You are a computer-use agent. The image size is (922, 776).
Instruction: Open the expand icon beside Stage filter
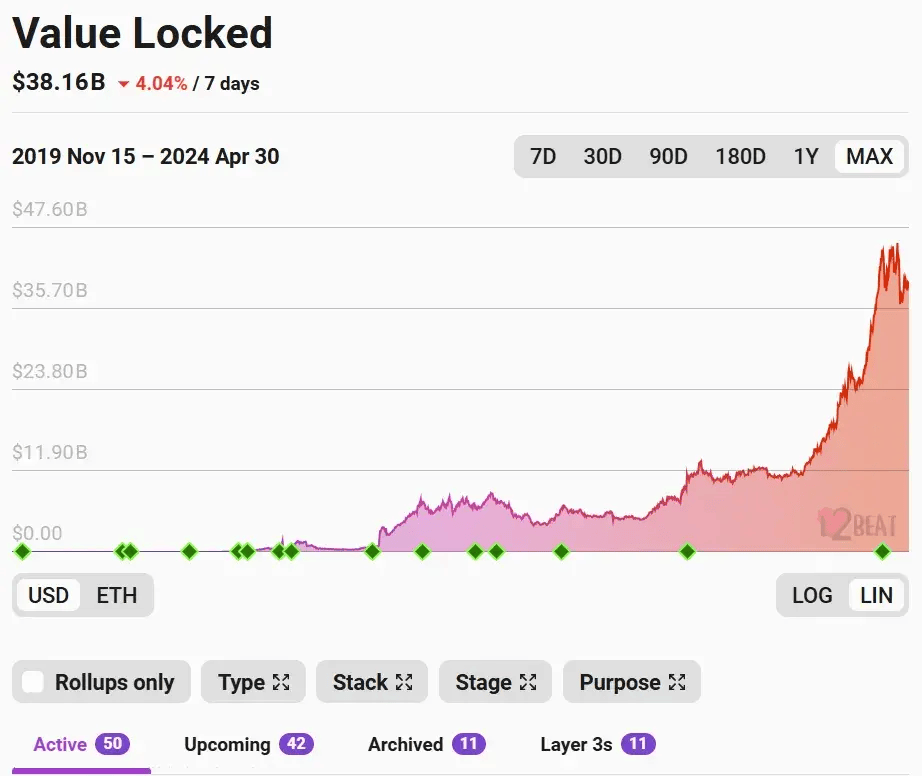[528, 682]
